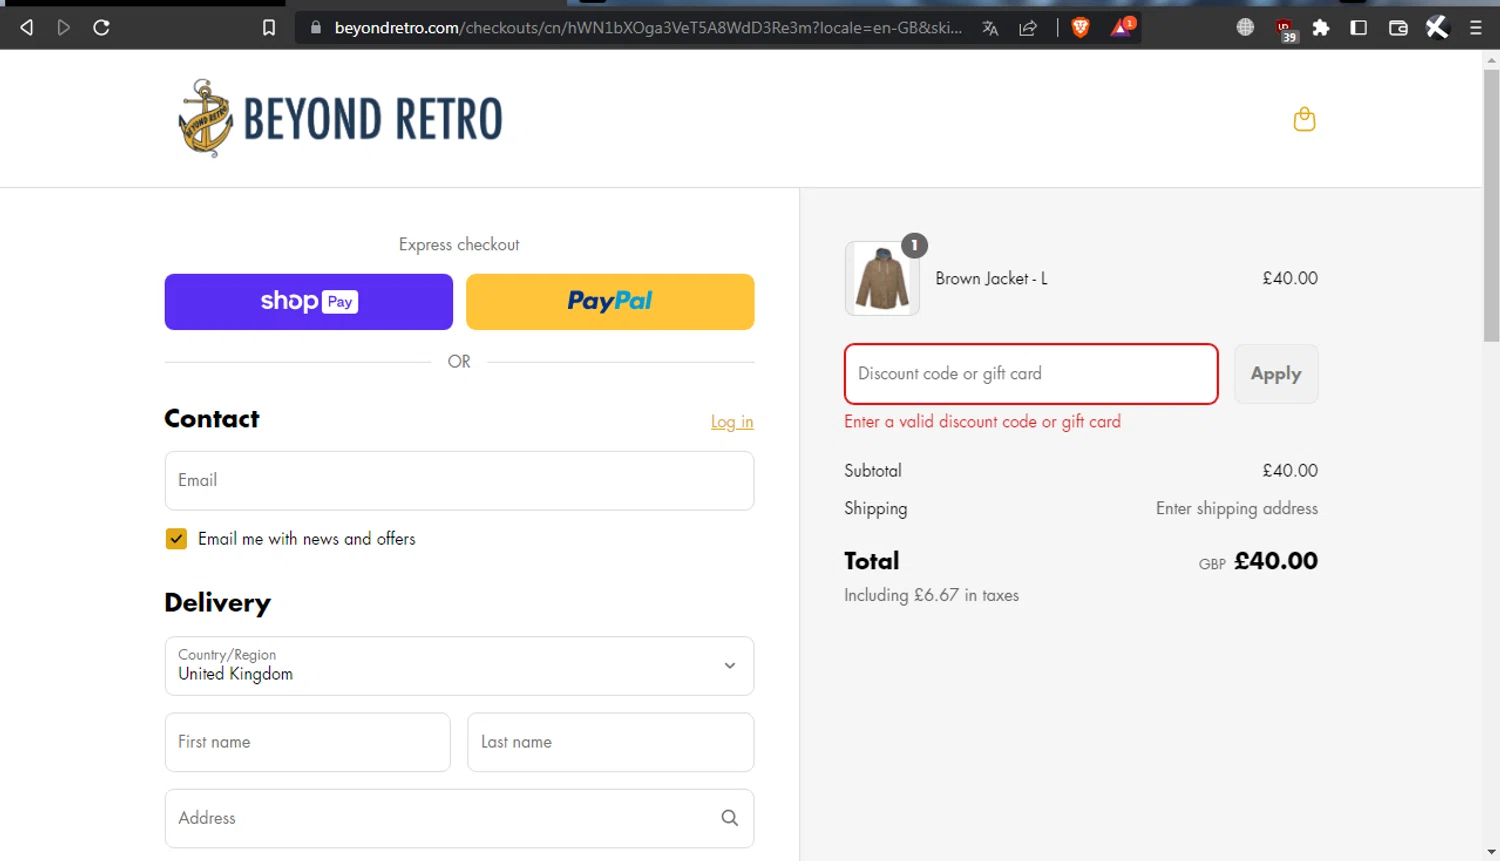Follow the Log in link
1500x861 pixels.
732,422
